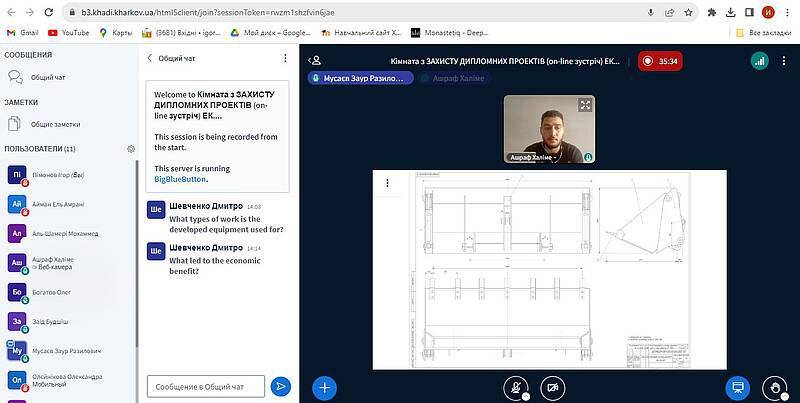Open the YouTube bookmark
This screenshot has width=800, height=403.
pos(68,32)
